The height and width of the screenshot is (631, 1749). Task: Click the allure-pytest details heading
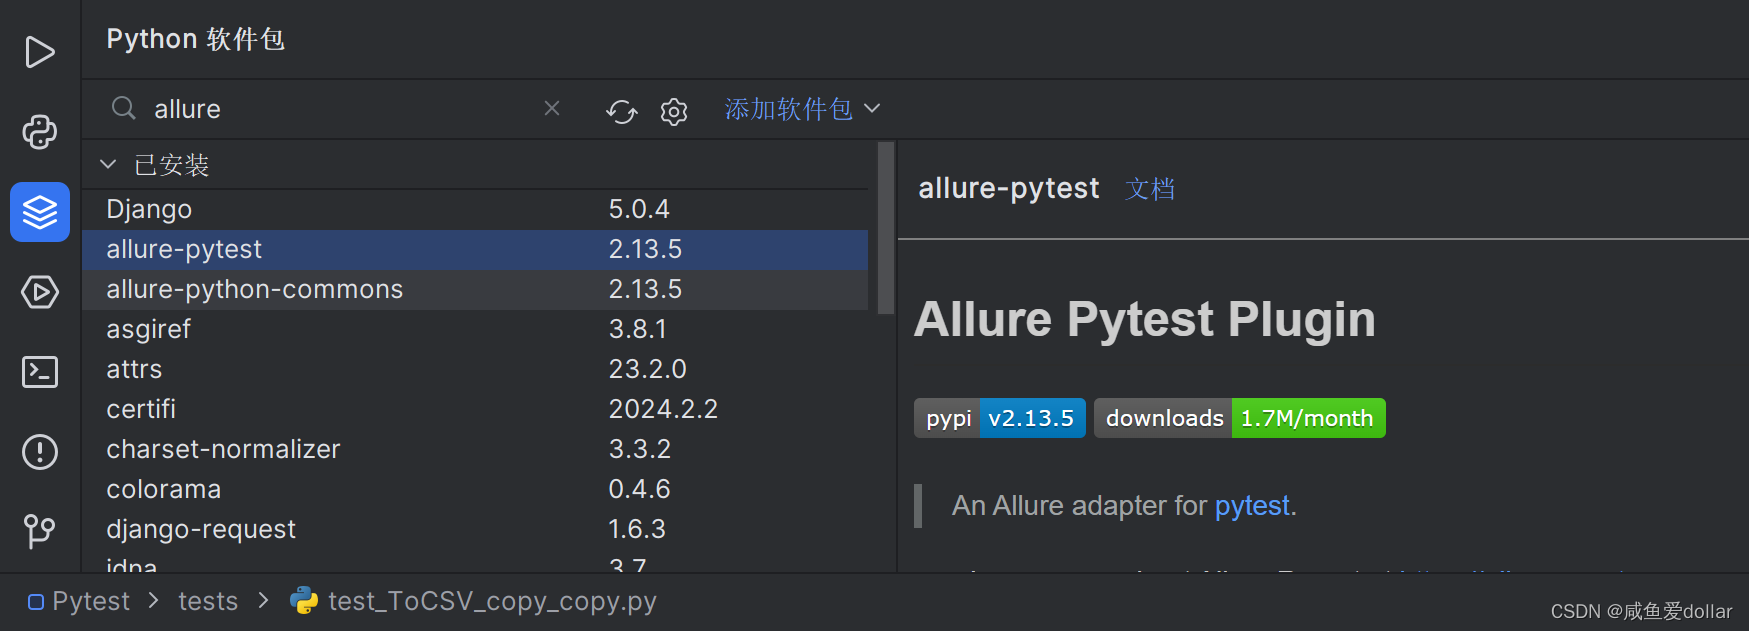(x=1009, y=188)
